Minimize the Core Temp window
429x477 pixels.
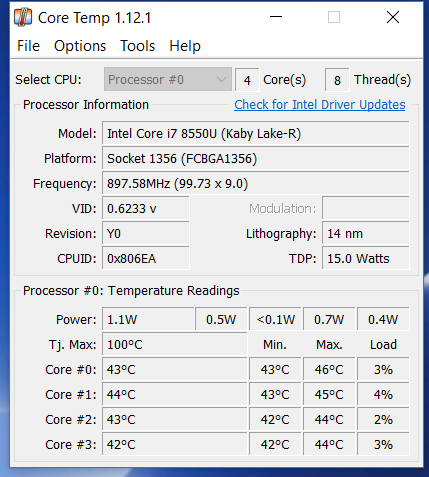[276, 17]
